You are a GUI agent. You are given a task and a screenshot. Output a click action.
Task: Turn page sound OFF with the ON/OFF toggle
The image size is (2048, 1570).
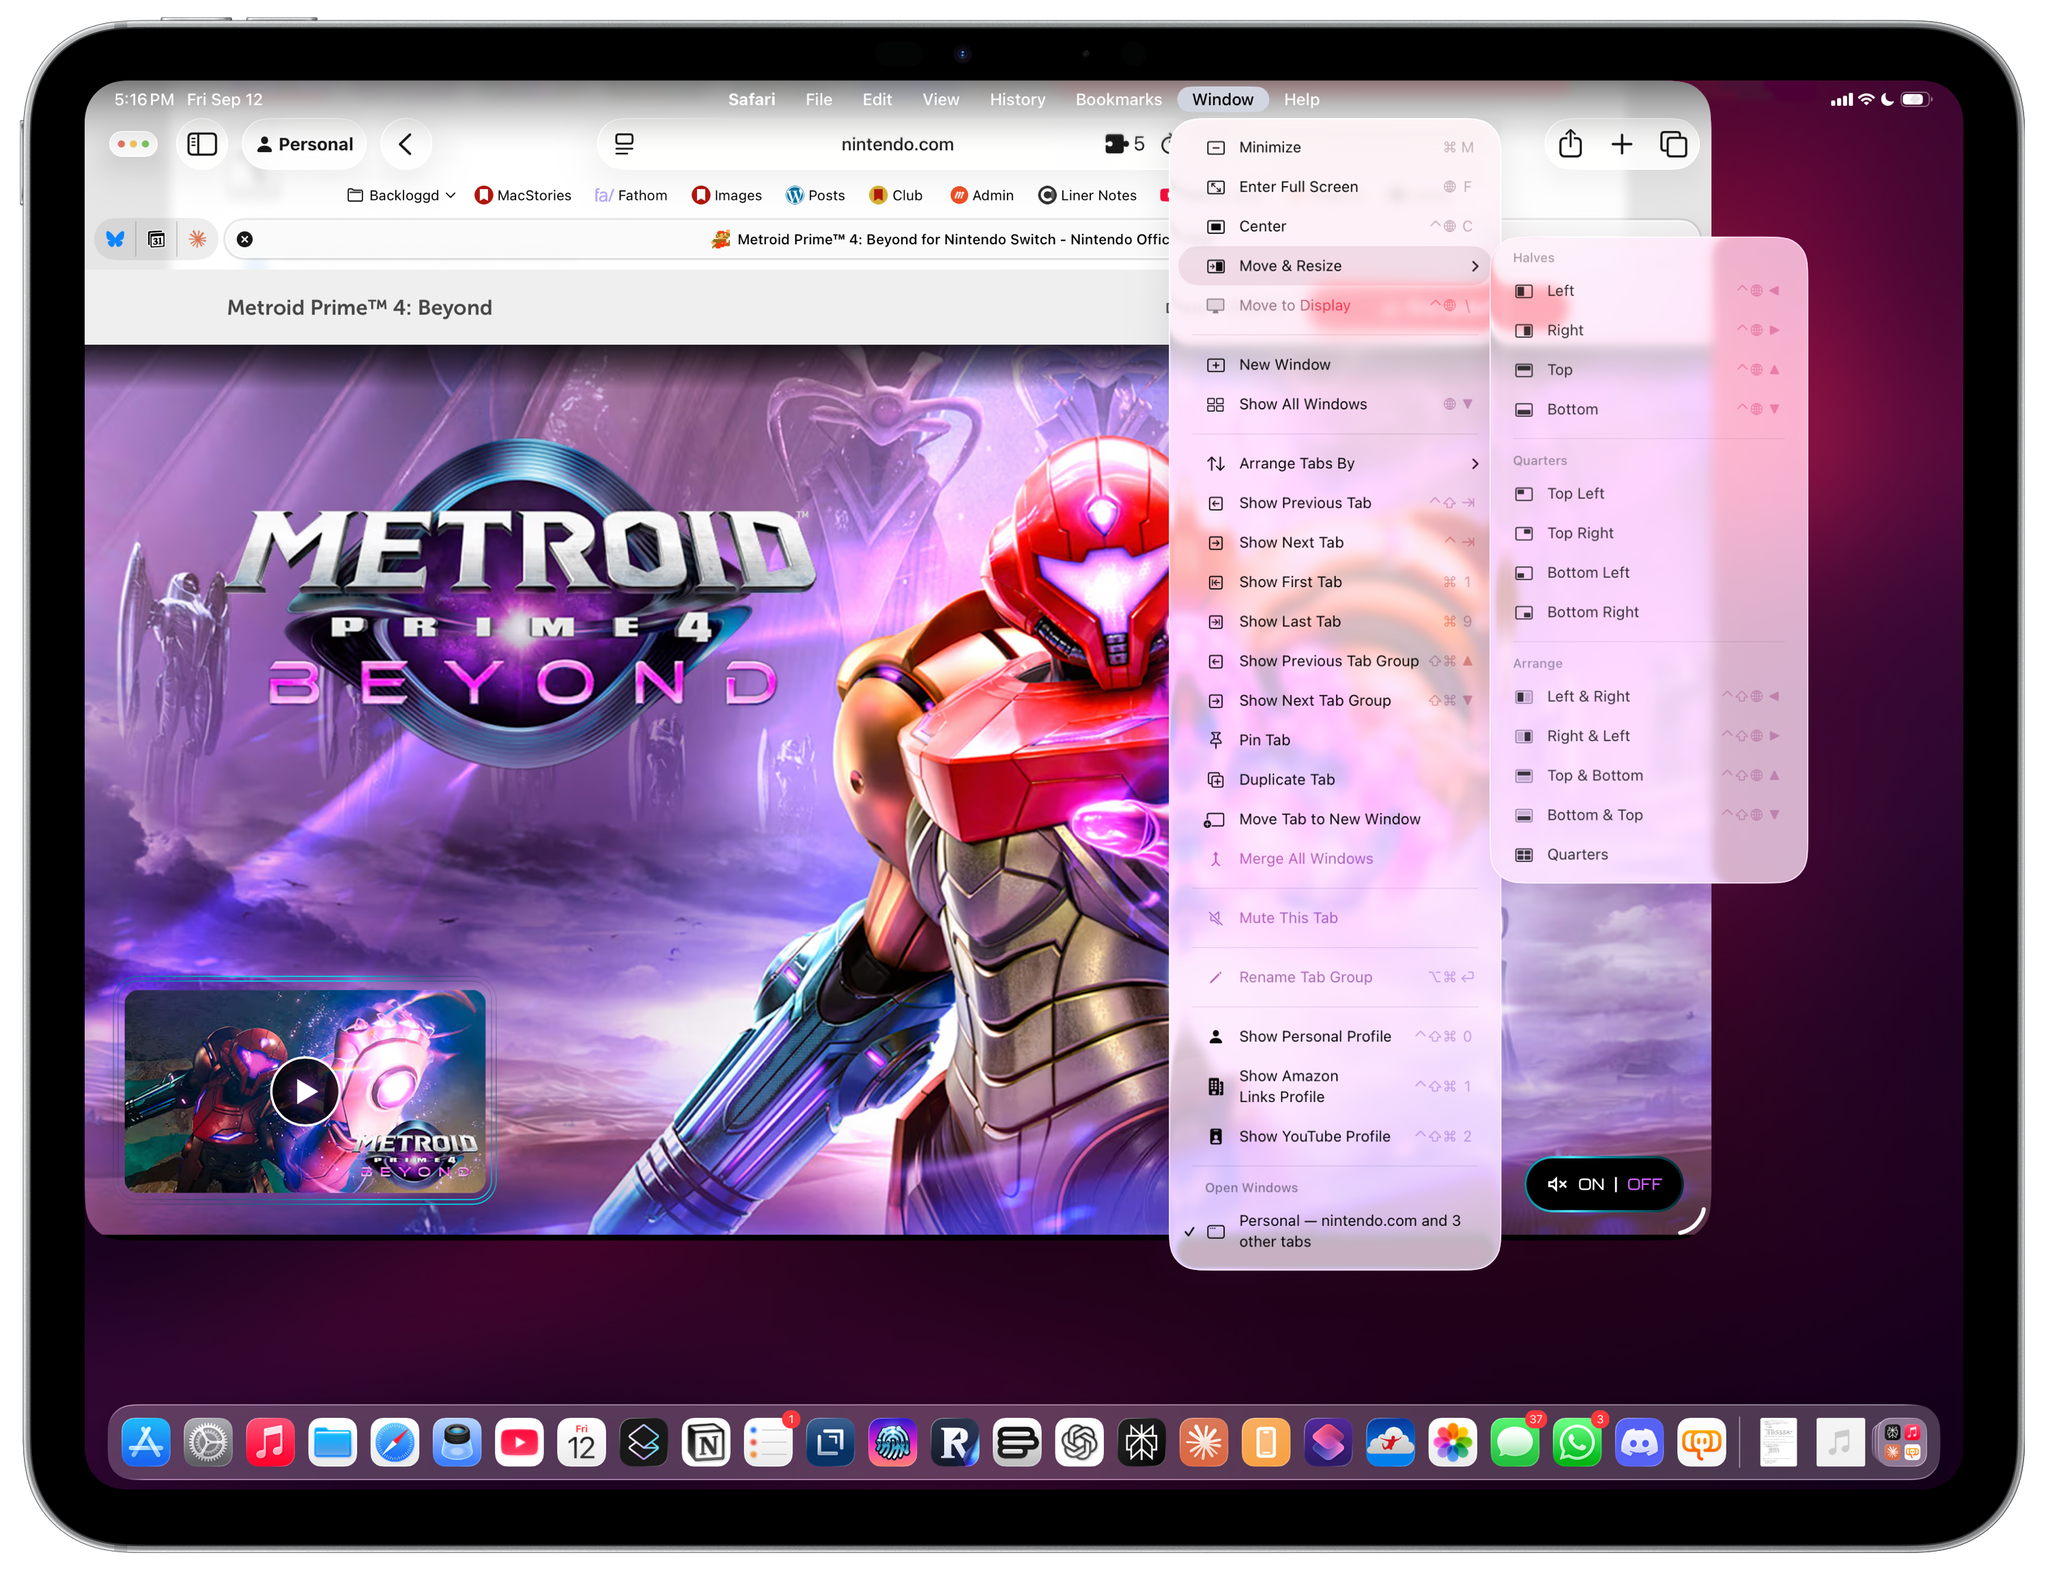(x=1643, y=1184)
